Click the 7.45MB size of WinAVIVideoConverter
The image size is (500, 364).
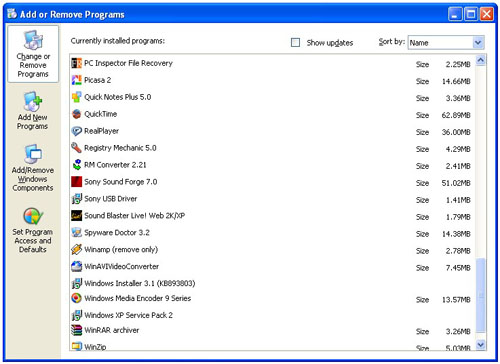458,268
